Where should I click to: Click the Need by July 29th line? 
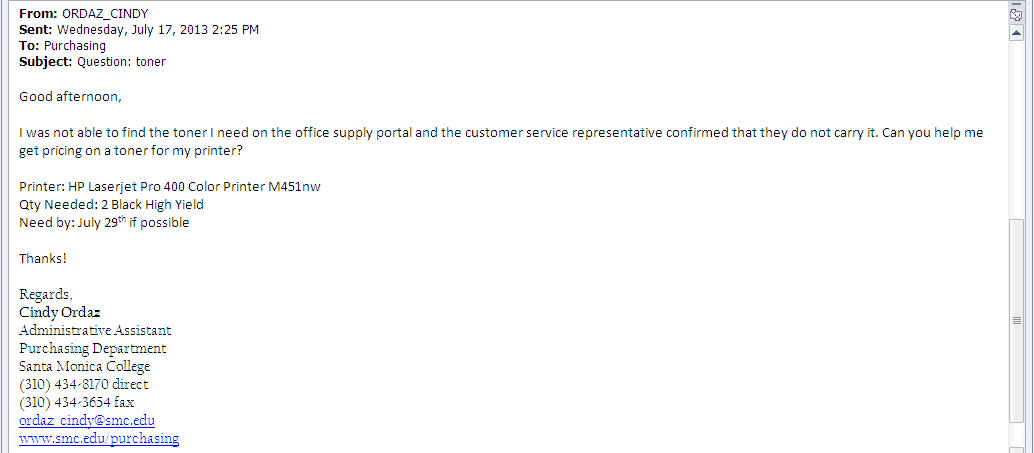(x=104, y=222)
